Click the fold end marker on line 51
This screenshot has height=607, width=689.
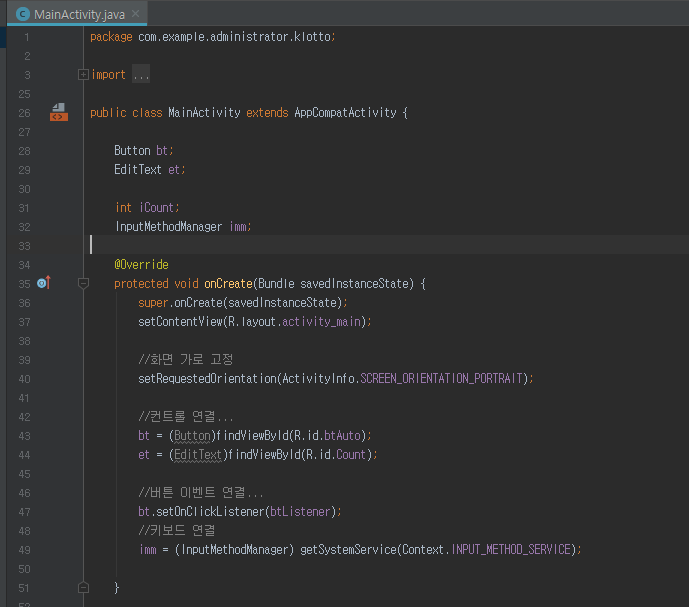click(x=83, y=588)
